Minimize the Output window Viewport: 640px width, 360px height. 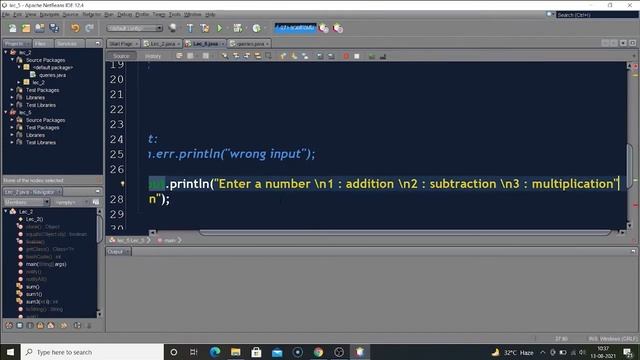coord(633,251)
